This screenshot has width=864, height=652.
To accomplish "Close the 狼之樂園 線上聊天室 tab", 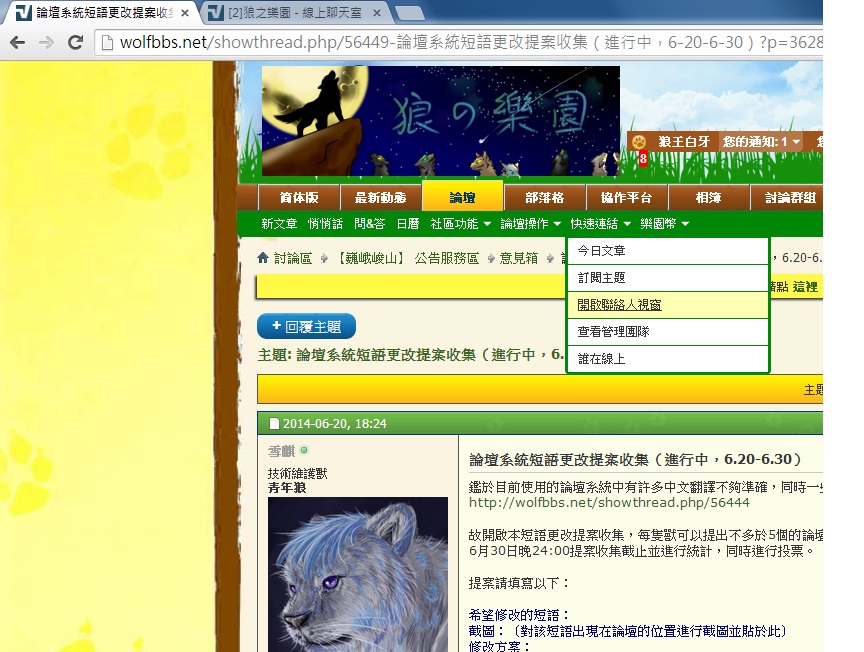I will point(377,13).
